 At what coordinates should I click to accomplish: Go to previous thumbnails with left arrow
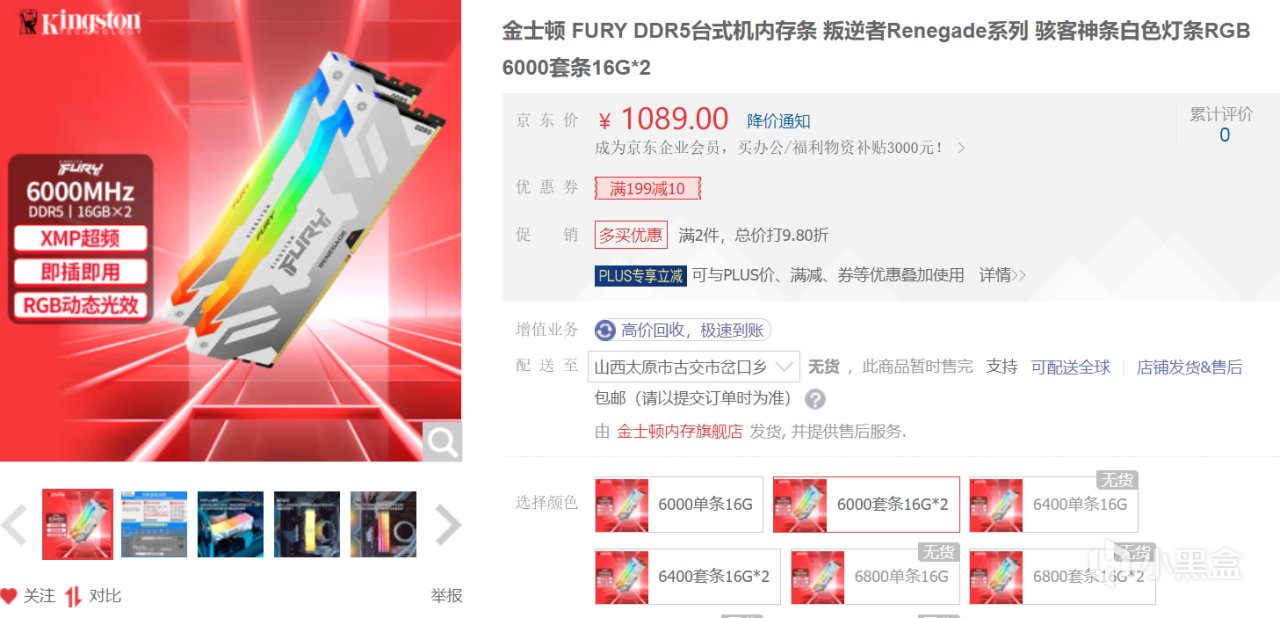click(x=14, y=524)
